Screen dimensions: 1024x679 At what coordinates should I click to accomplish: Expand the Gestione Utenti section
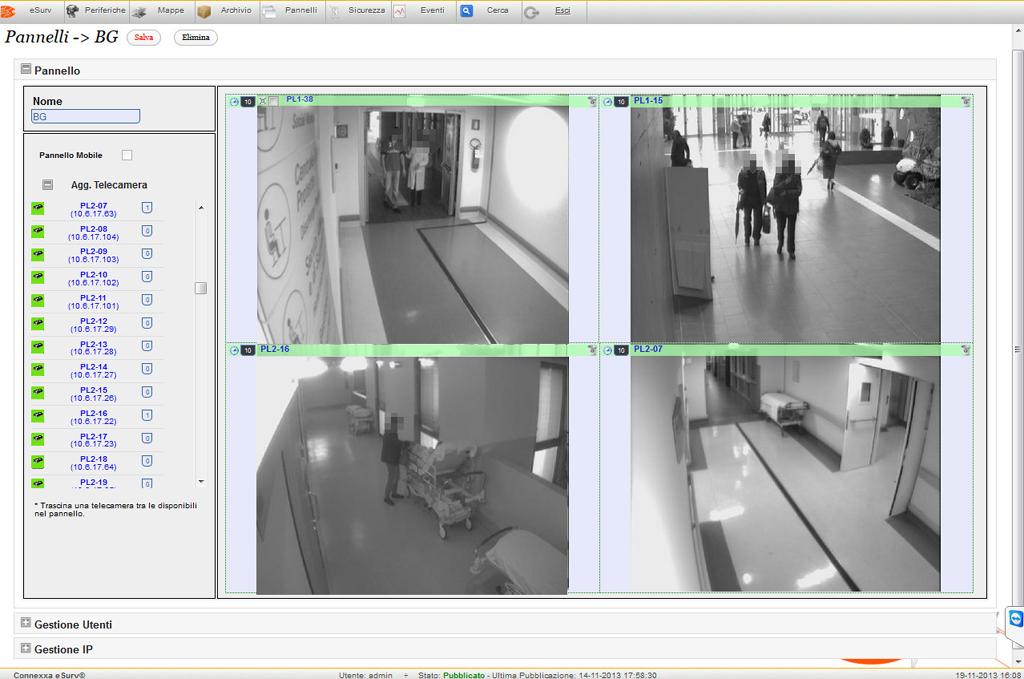[26, 623]
